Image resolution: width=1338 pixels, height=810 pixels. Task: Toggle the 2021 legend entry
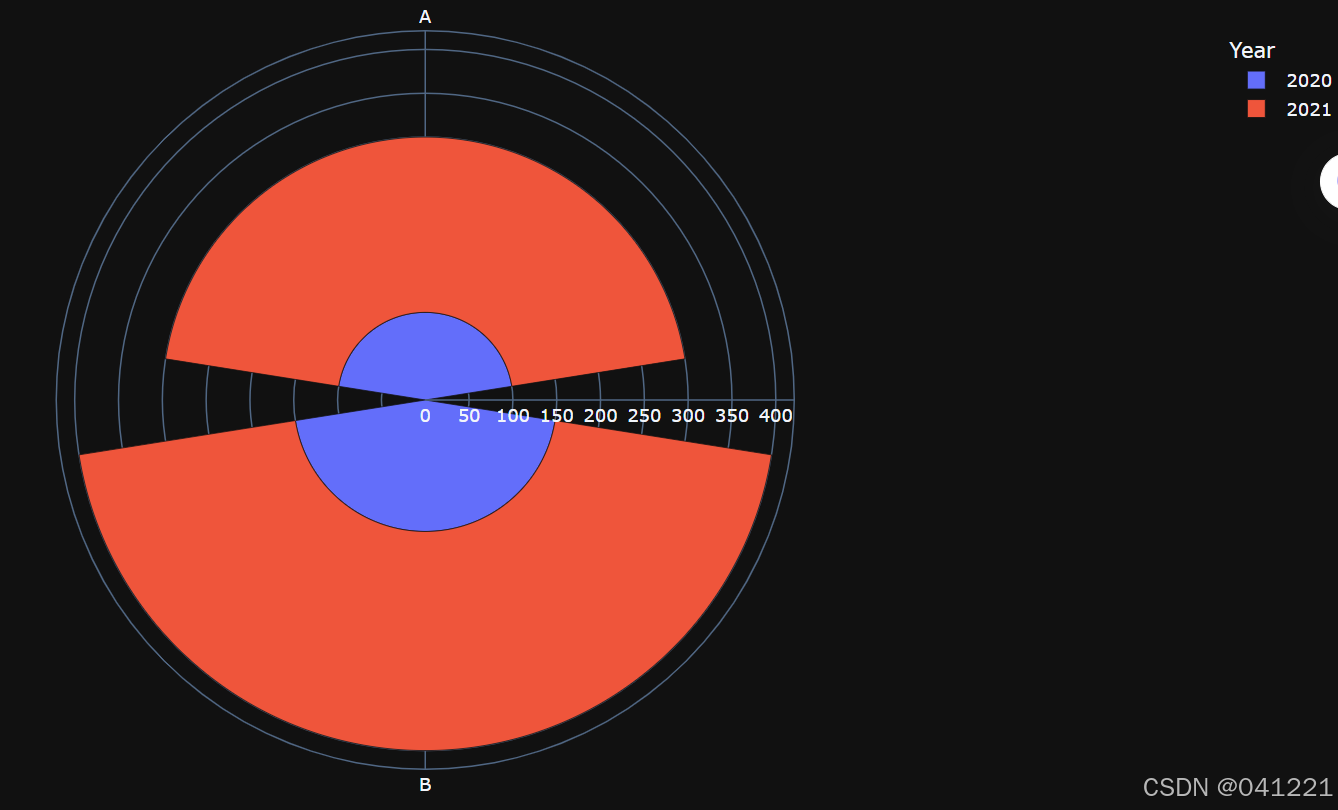coord(1289,110)
